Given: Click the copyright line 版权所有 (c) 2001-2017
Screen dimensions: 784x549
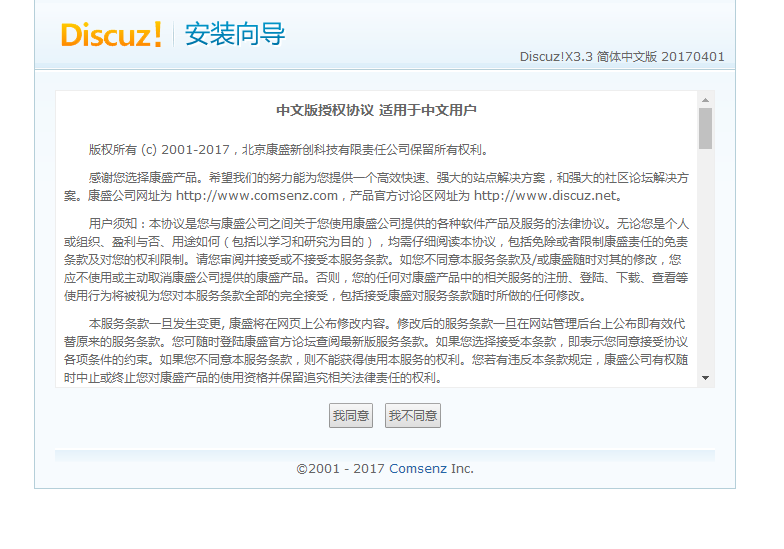Looking at the screenshot, I should pos(159,150).
